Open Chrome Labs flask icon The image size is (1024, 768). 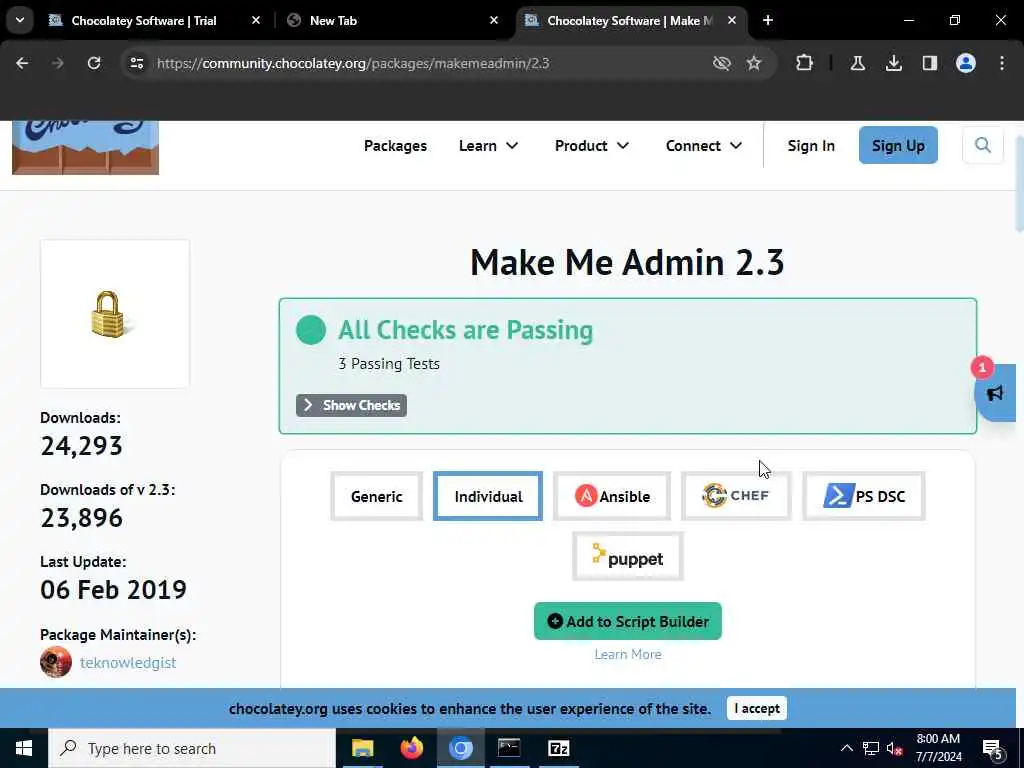point(857,63)
